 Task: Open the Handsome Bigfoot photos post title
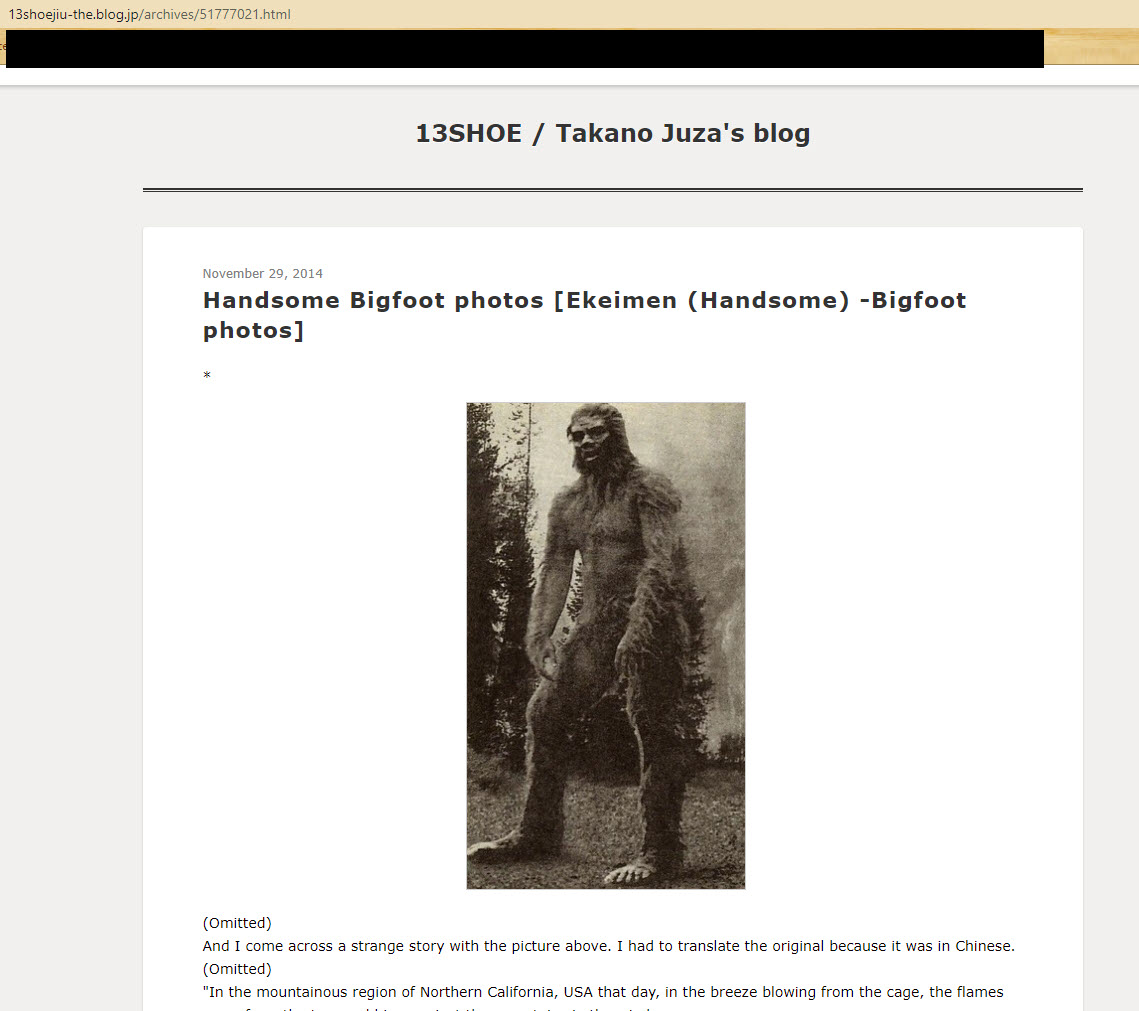(x=584, y=315)
